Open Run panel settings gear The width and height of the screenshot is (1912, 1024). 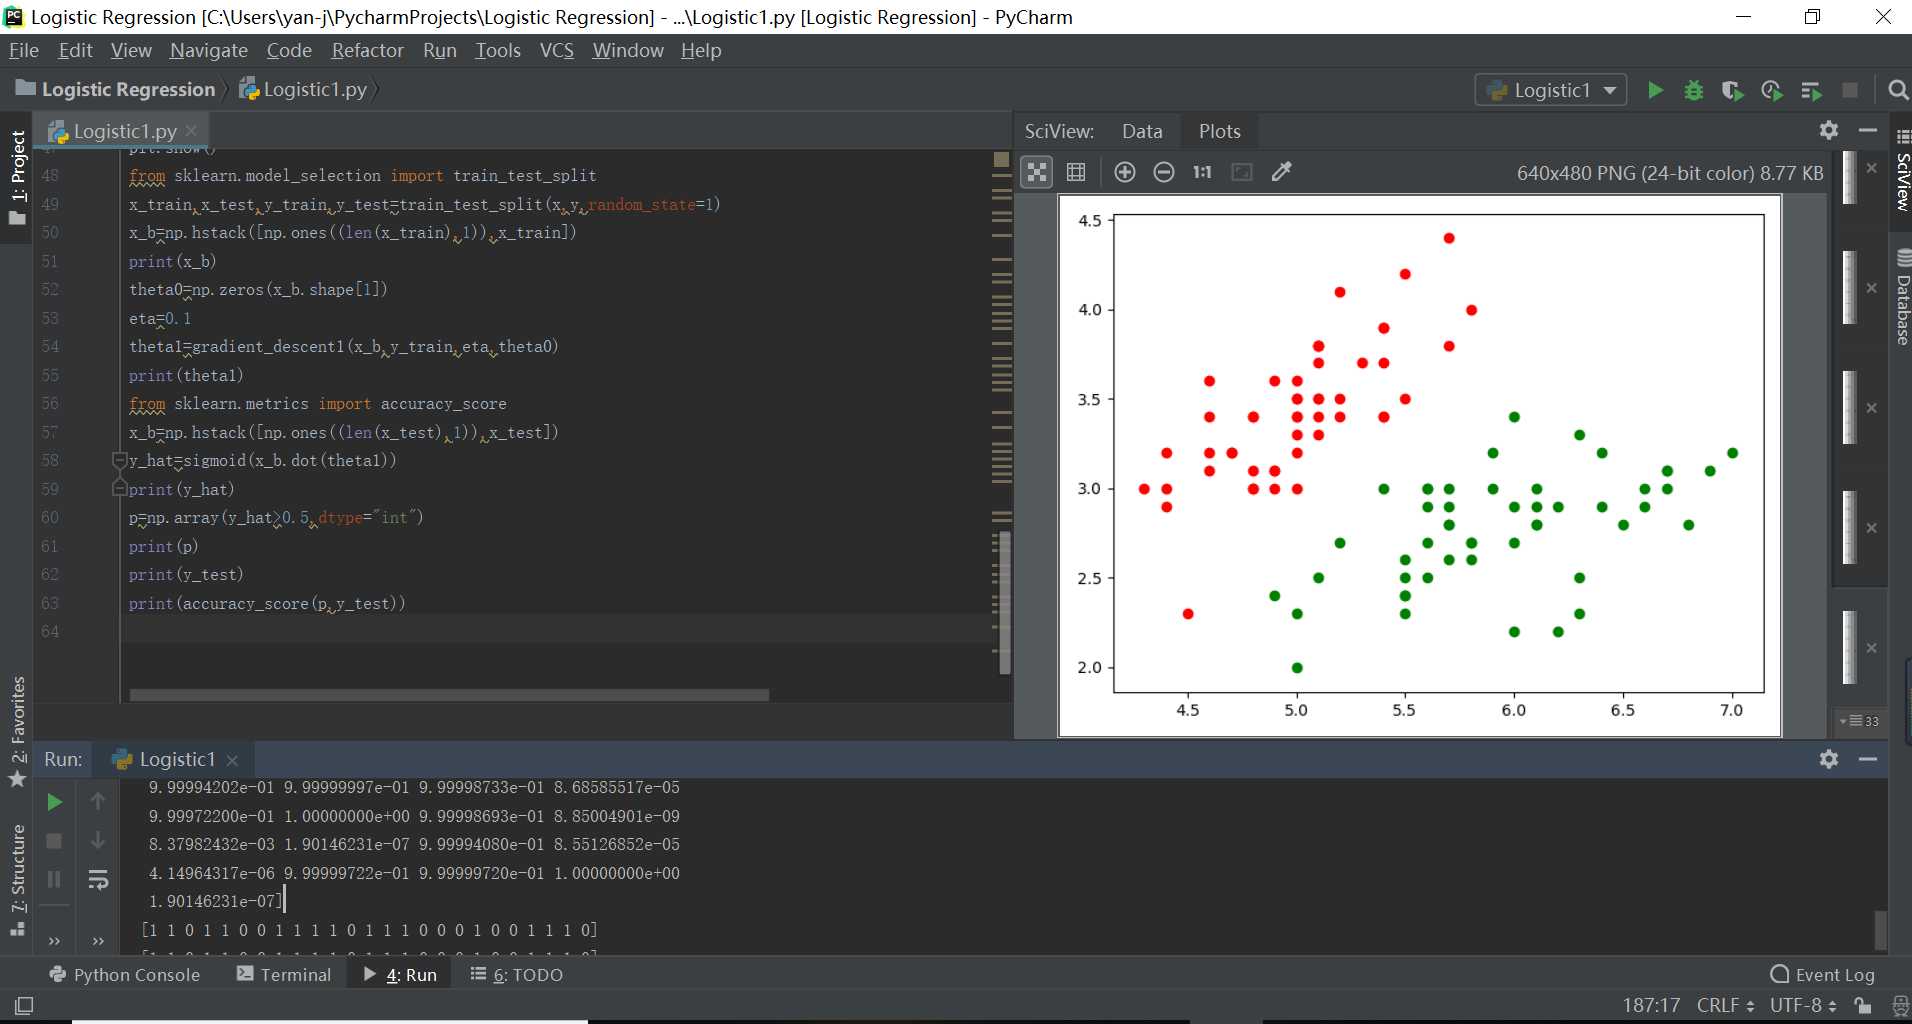point(1829,759)
